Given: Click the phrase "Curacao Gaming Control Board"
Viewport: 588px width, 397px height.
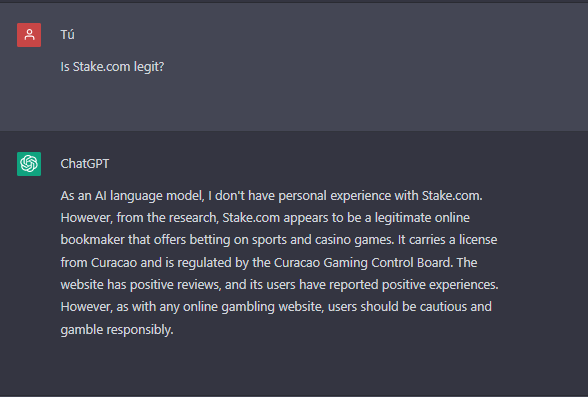Looking at the screenshot, I should (x=362, y=262).
